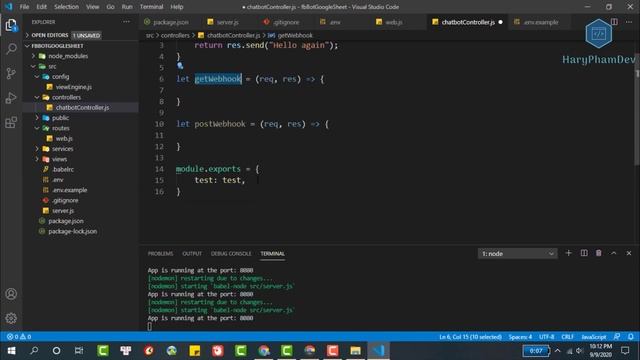This screenshot has height=360, width=640.
Task: Click the 'controllers' breadcrumb segment
Action: [175, 36]
